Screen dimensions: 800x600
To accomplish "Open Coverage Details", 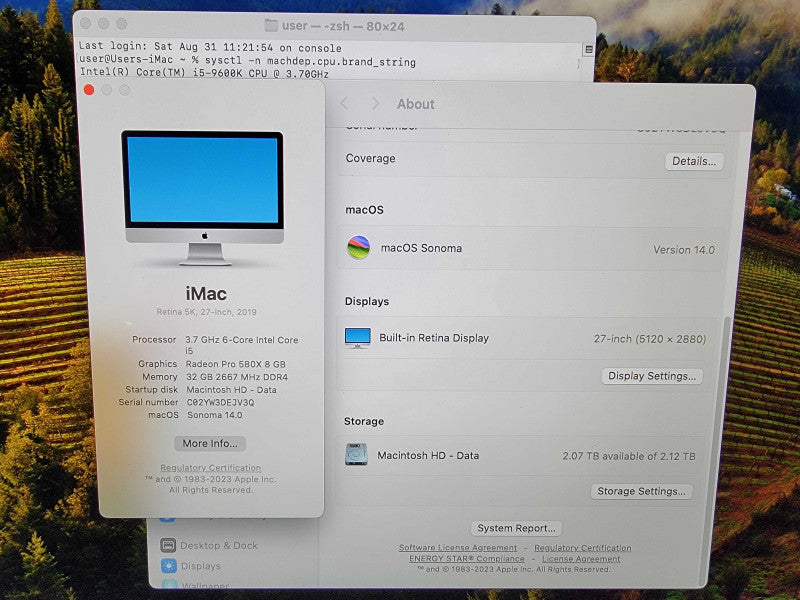I will pyautogui.click(x=694, y=161).
